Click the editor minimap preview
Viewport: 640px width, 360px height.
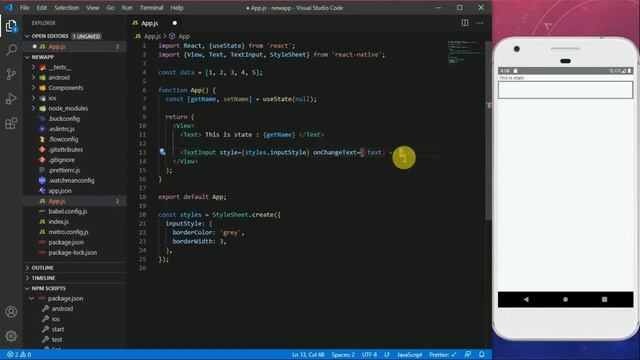pos(464,52)
